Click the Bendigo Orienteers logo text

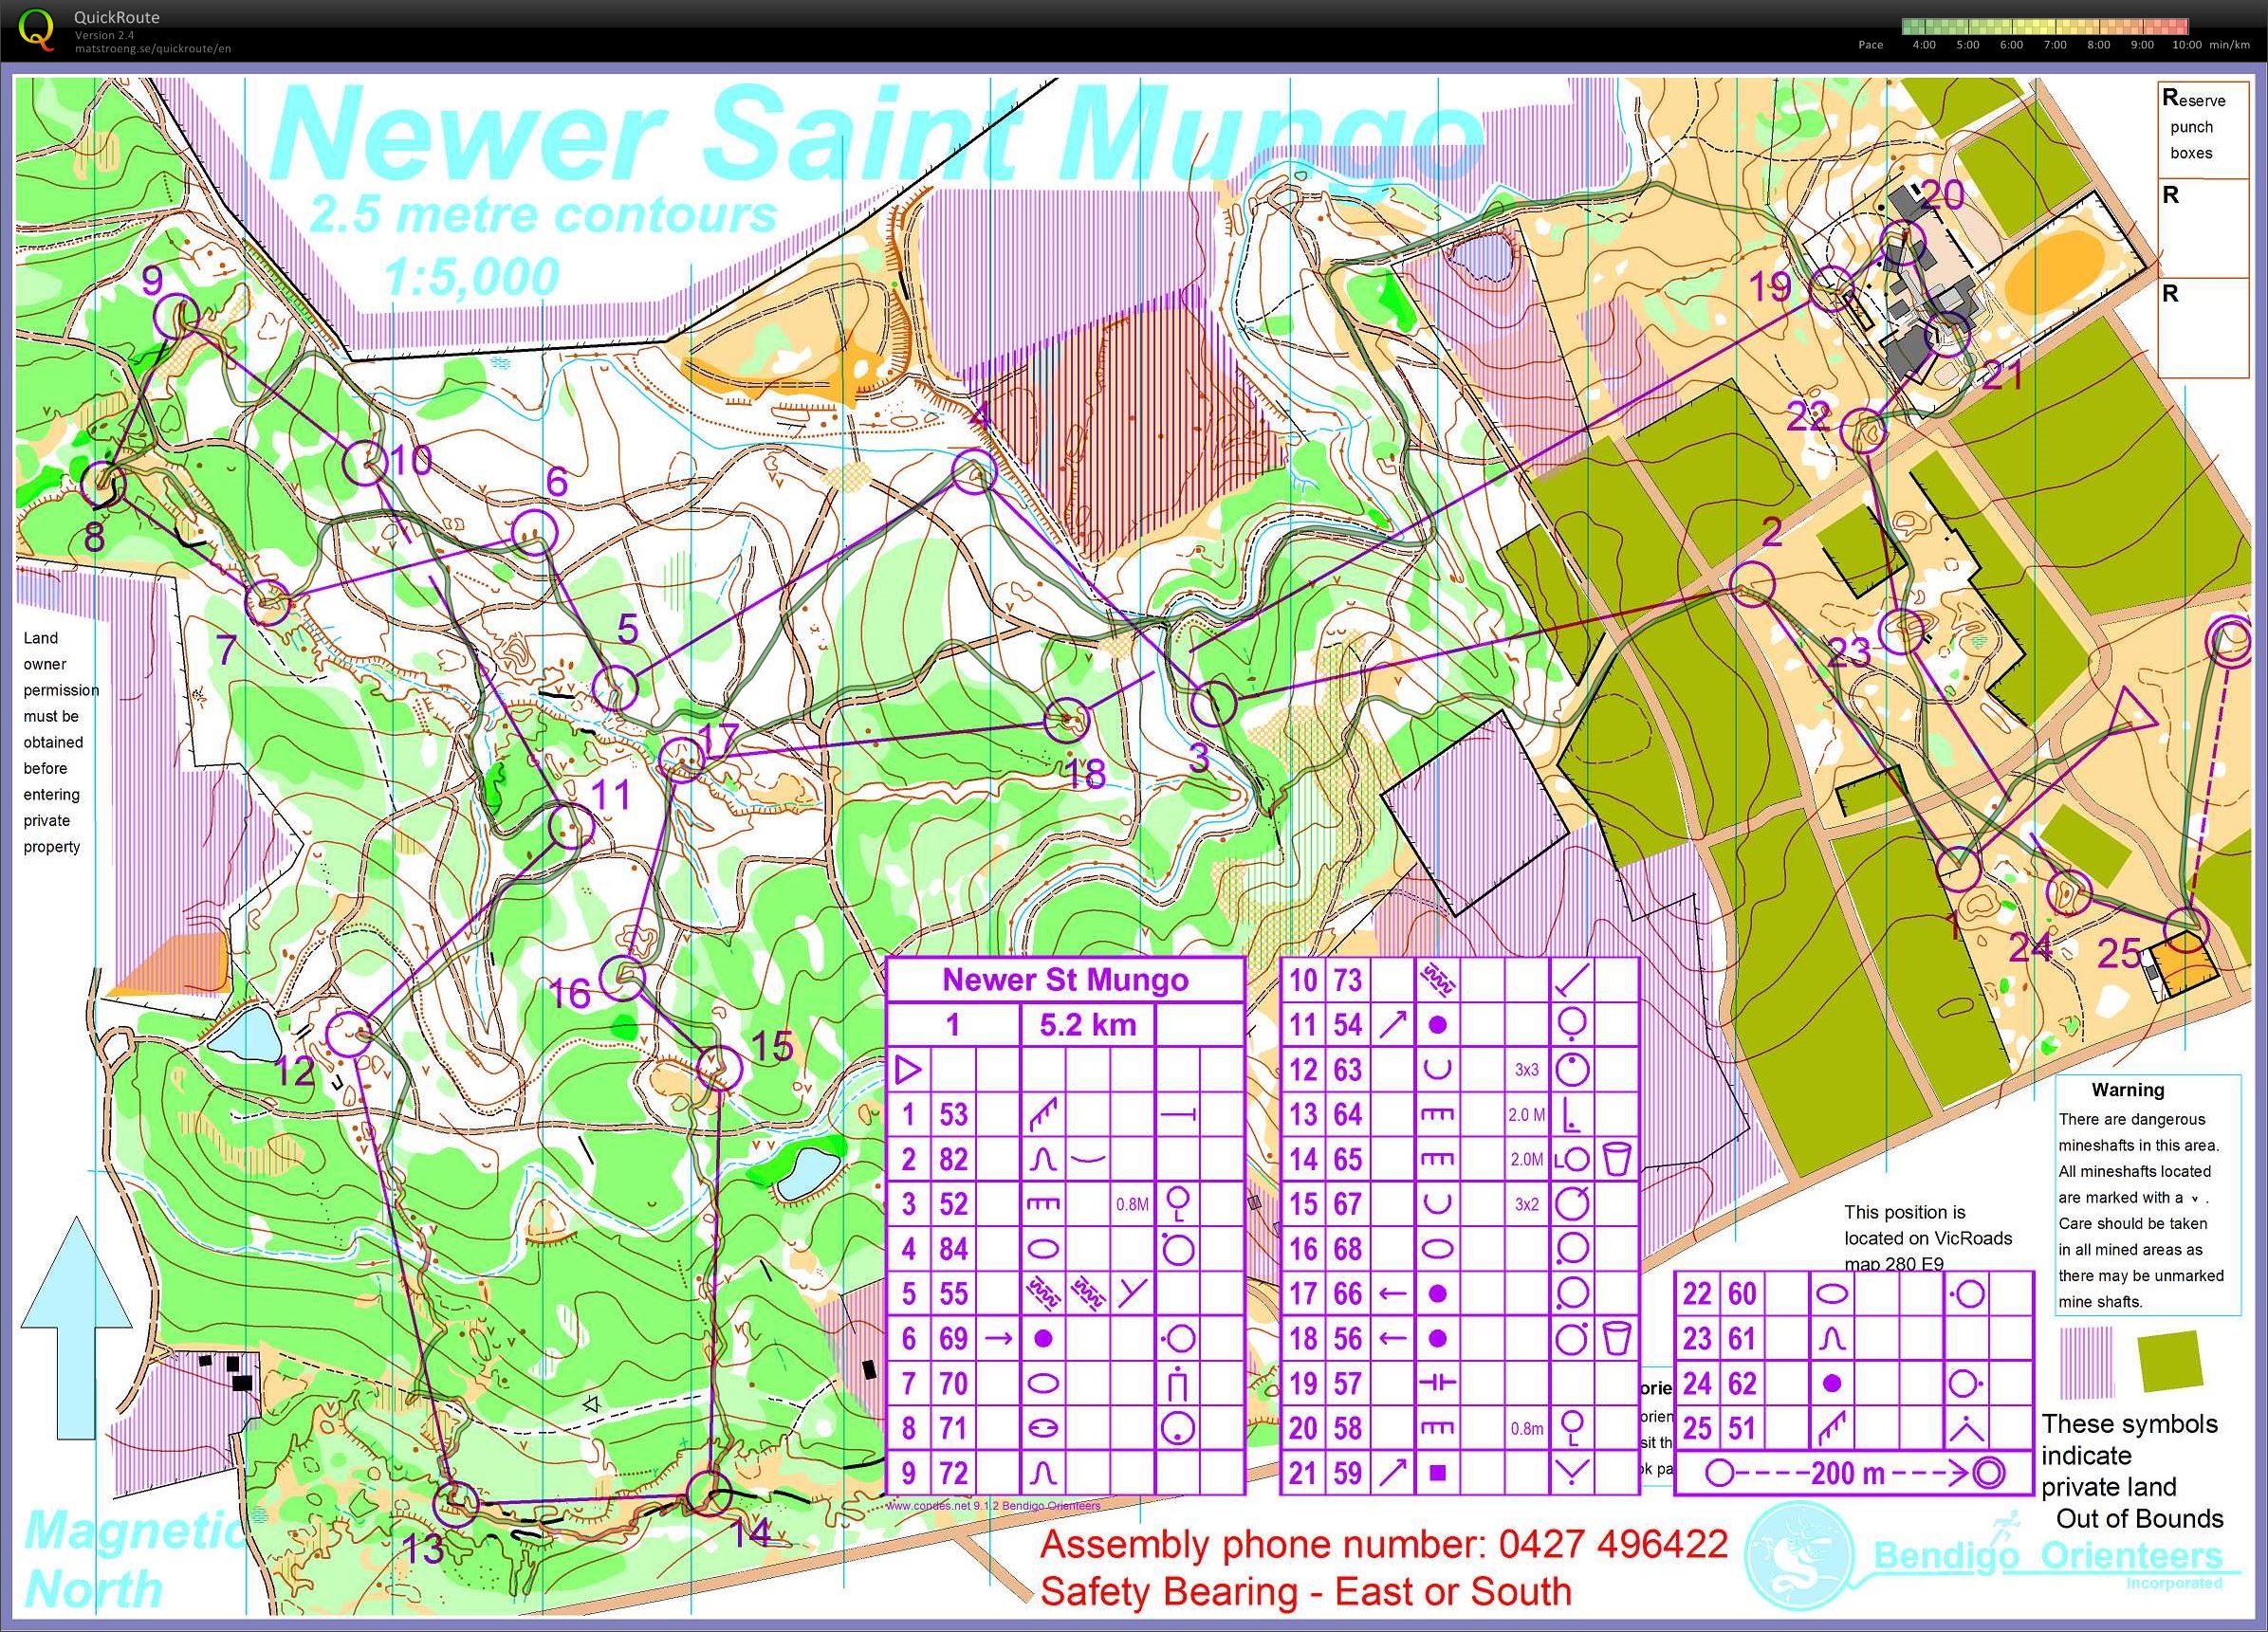point(2047,1555)
